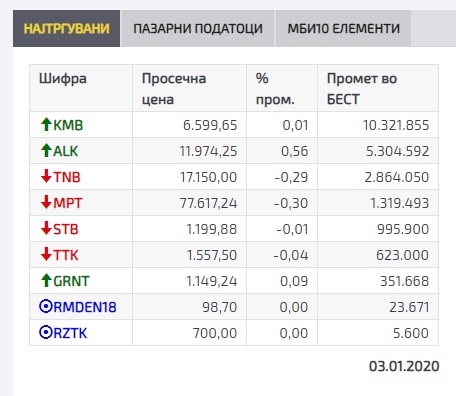Click the green up arrow beside GRNT
Viewport: 456px width, 396px height.
point(46,280)
